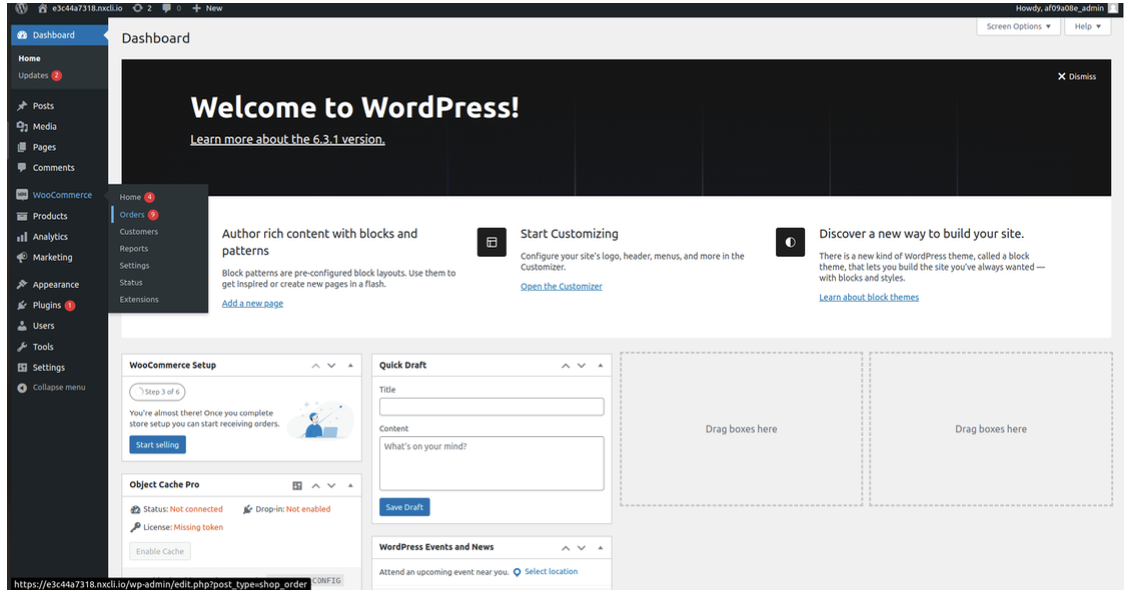The height and width of the screenshot is (590, 1126).
Task: Open Updates under Dashboard menu
Action: pyautogui.click(x=33, y=75)
